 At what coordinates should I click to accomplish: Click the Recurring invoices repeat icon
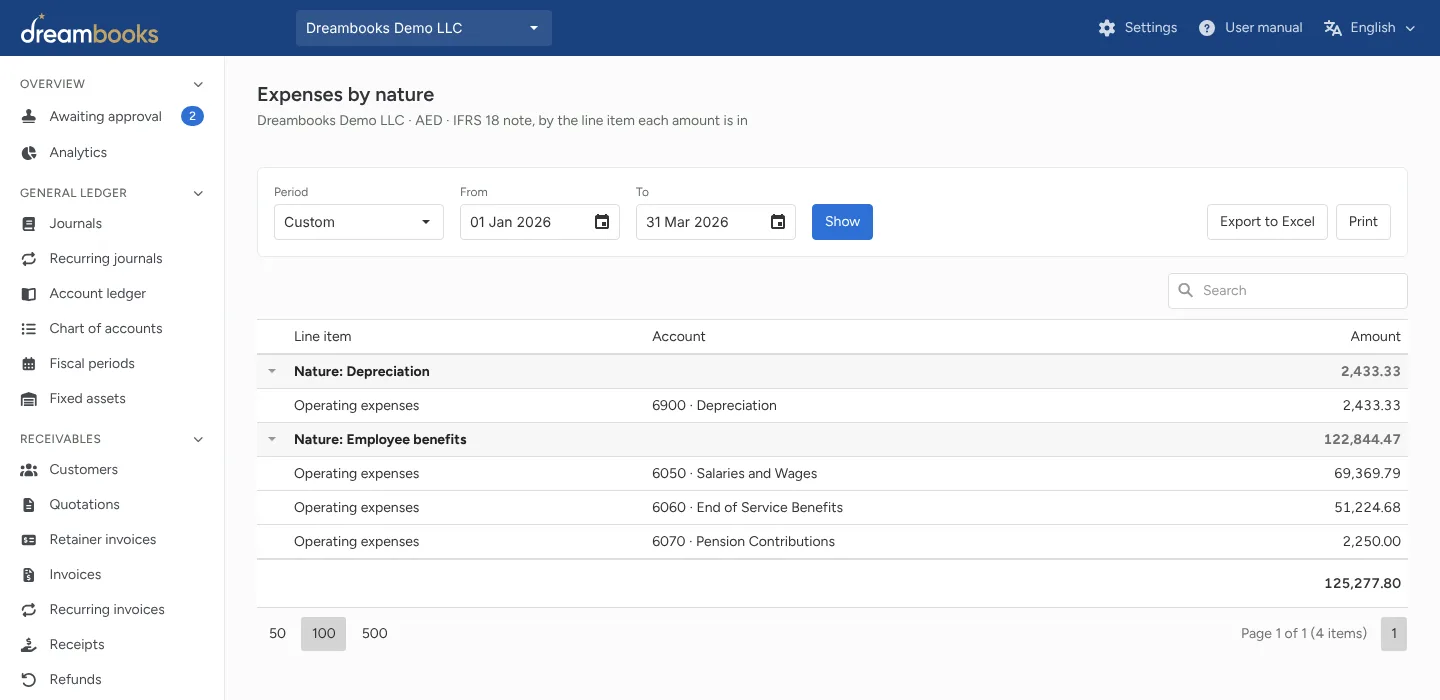29,610
